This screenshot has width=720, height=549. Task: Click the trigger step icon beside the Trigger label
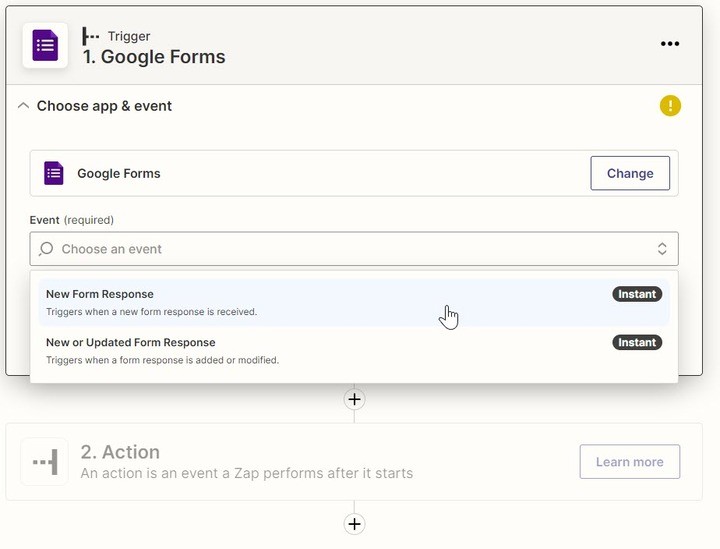pyautogui.click(x=90, y=36)
